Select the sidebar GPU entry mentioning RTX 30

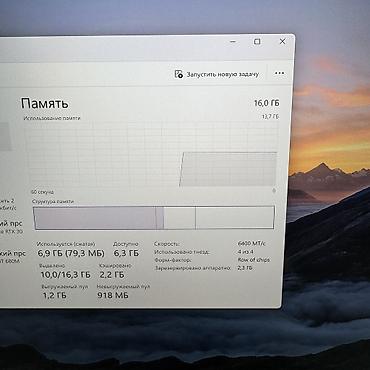click(x=12, y=227)
